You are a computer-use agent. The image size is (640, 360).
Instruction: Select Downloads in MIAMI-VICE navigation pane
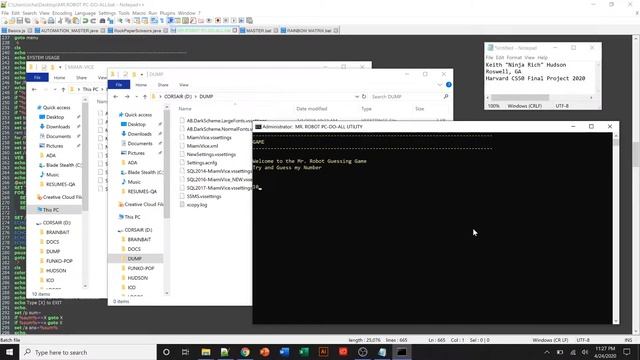[58, 127]
